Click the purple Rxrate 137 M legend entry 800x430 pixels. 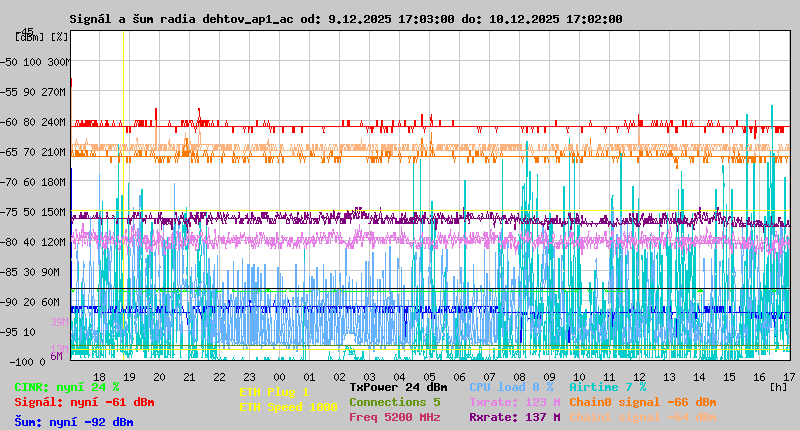click(514, 417)
